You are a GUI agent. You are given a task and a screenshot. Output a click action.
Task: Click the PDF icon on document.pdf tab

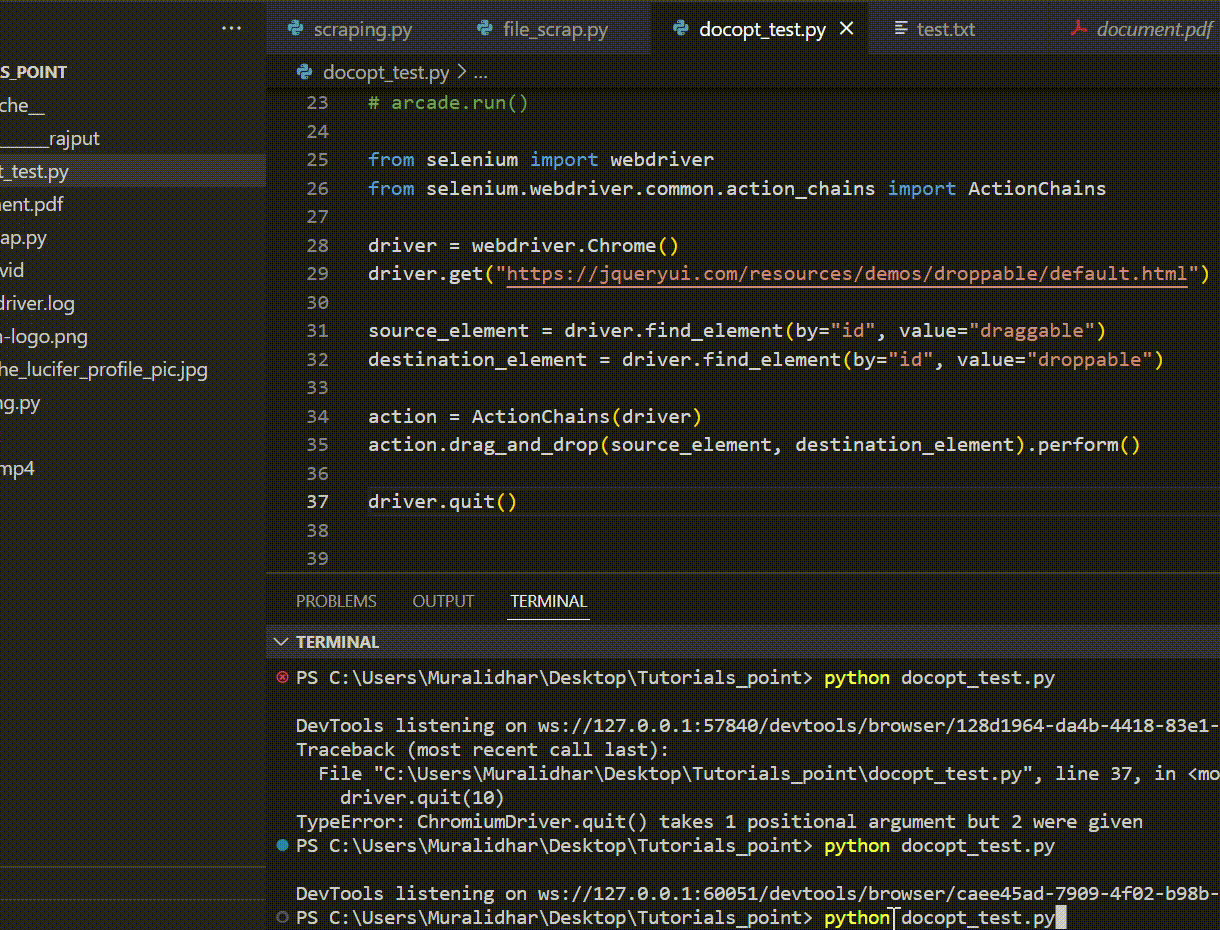(1078, 29)
